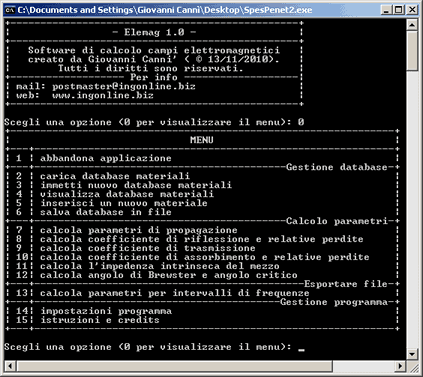
Task: Click the 'MENU' header text
Action: 202,140
